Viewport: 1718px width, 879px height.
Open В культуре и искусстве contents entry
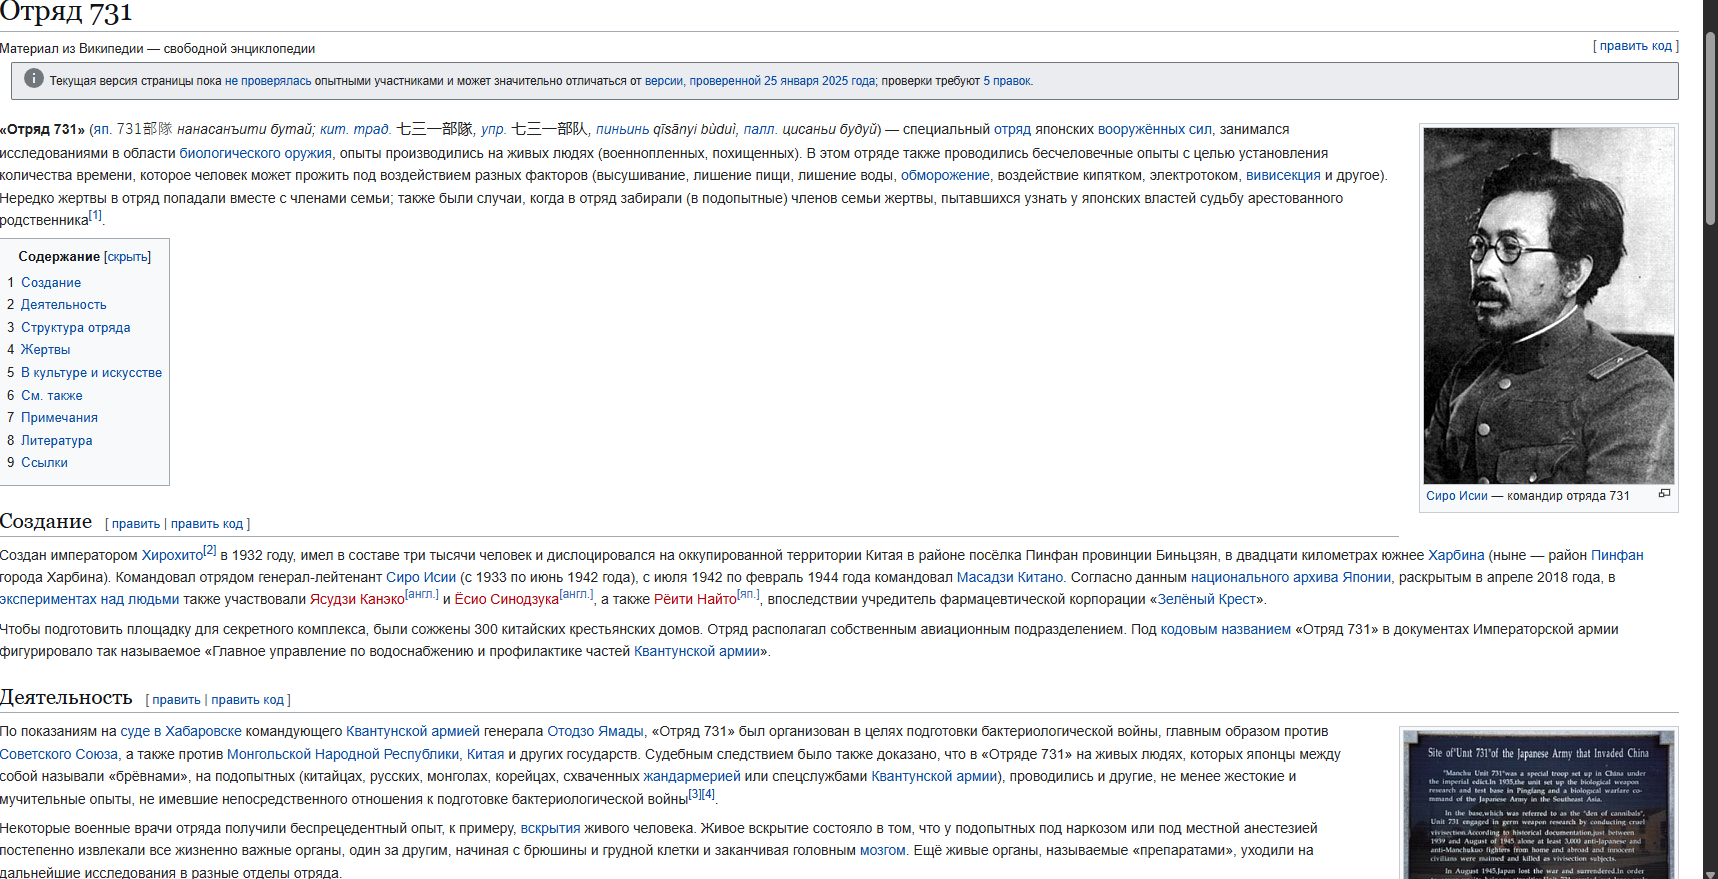pyautogui.click(x=91, y=373)
